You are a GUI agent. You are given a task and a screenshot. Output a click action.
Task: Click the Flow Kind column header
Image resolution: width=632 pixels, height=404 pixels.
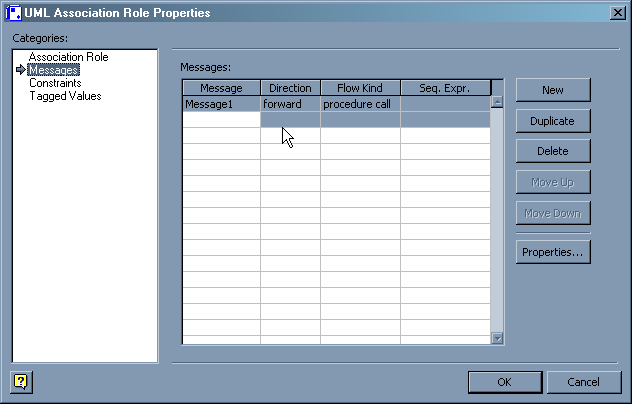[360, 88]
